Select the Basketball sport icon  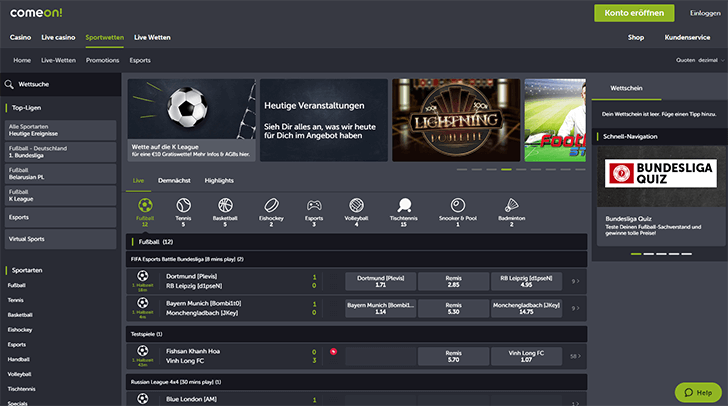(225, 205)
